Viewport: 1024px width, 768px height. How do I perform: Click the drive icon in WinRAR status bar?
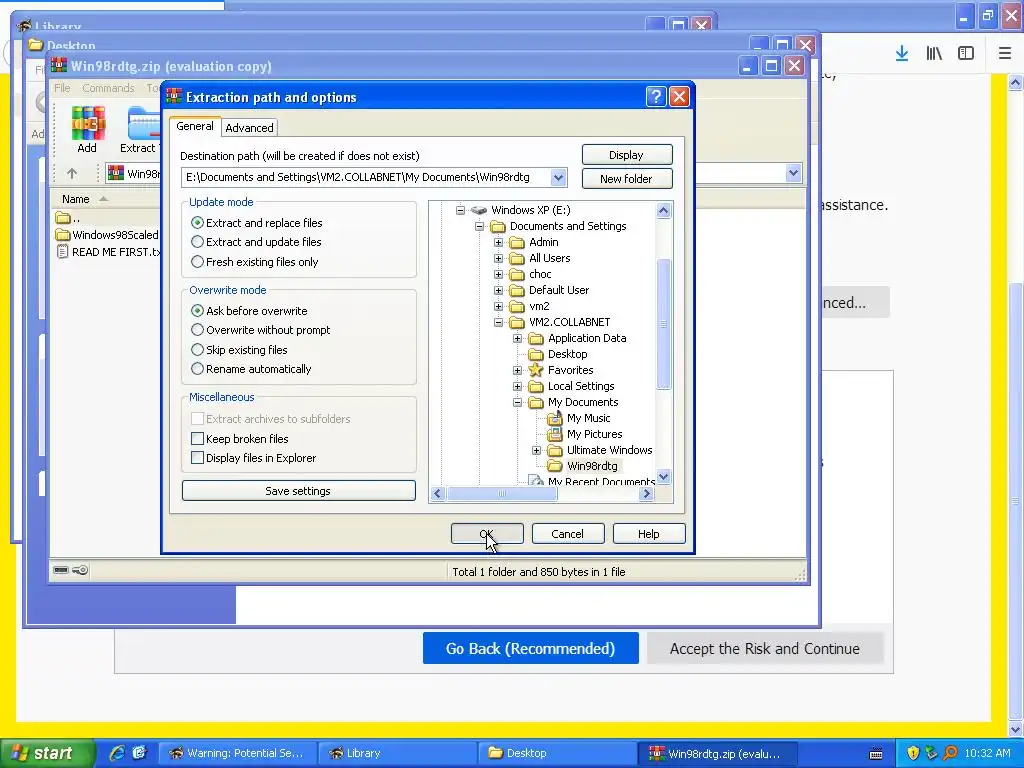point(61,570)
